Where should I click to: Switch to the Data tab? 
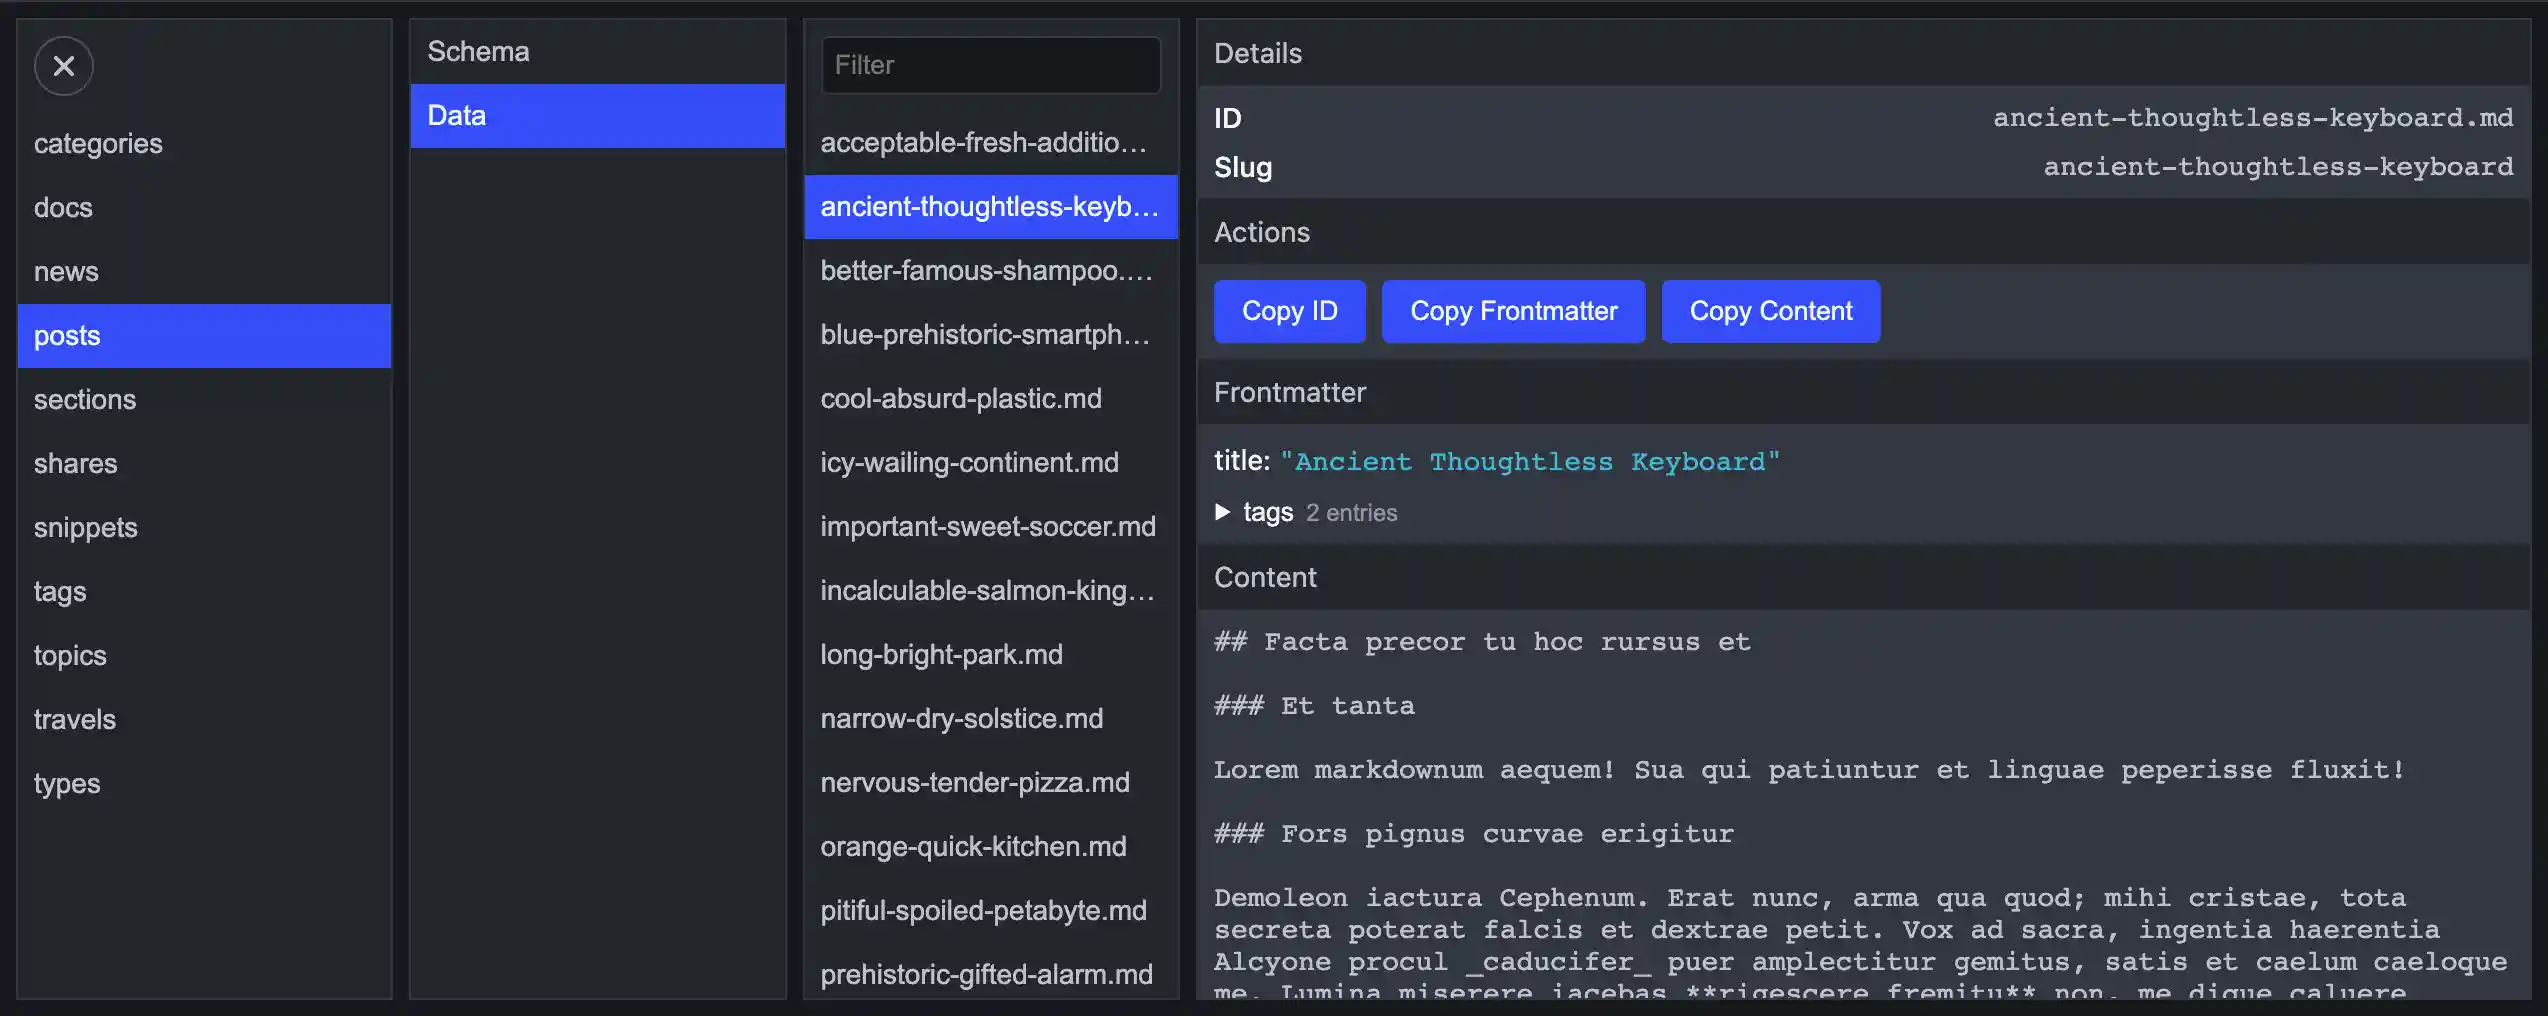pyautogui.click(x=597, y=116)
